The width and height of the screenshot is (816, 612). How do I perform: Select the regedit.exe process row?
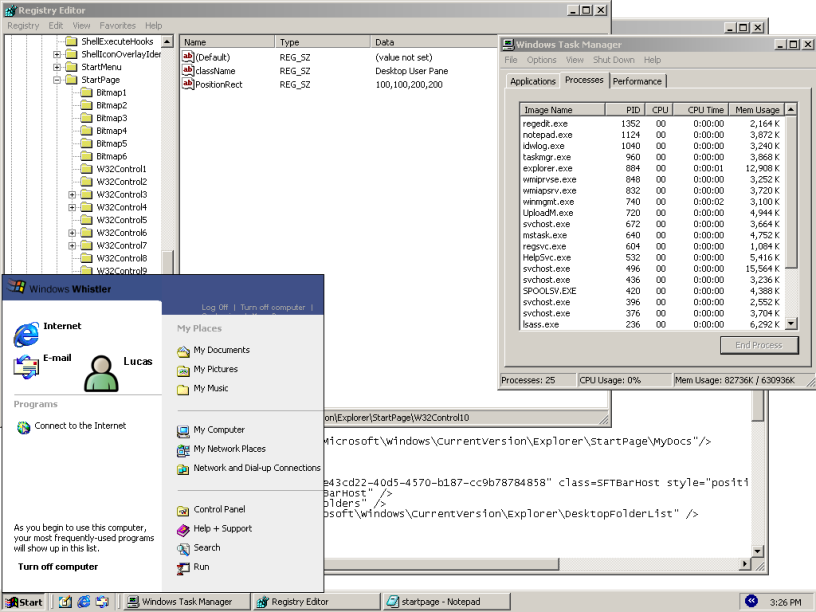[x=652, y=124]
